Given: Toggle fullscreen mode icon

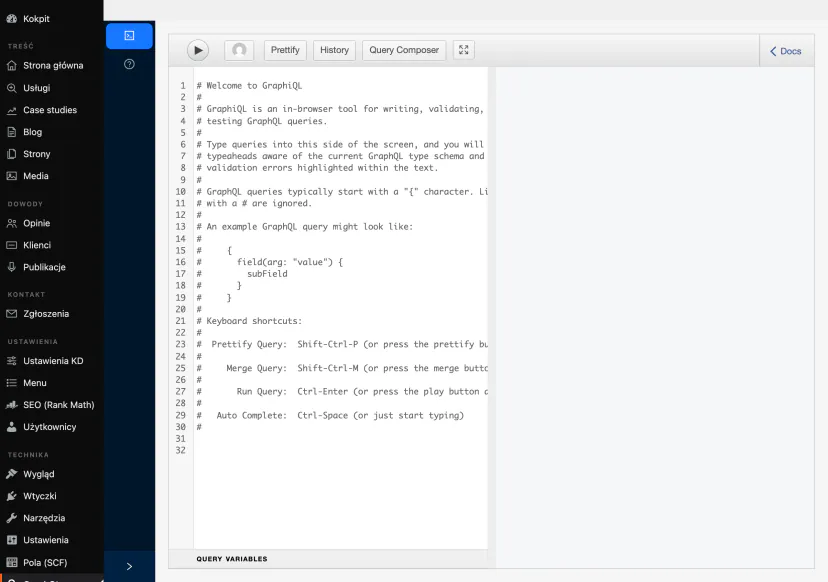Looking at the screenshot, I should (x=464, y=50).
